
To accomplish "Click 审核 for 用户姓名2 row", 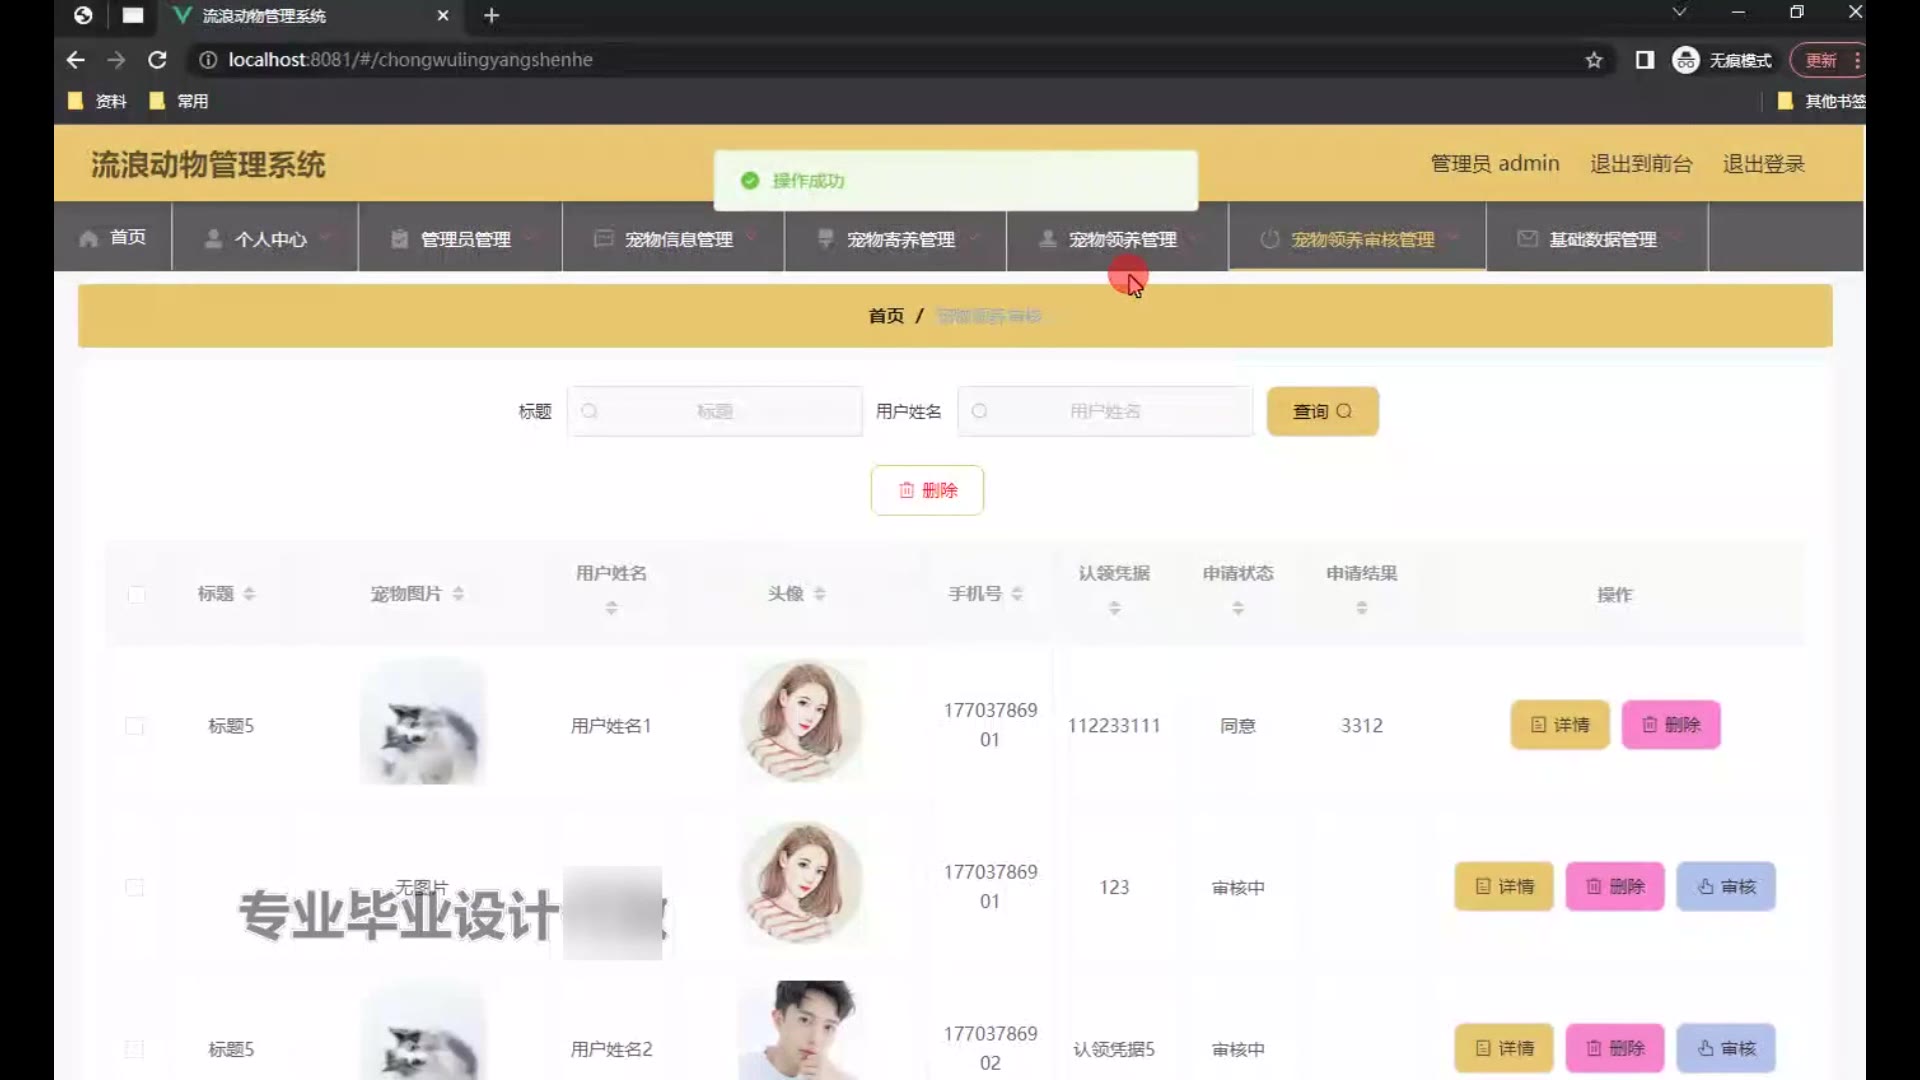I will coord(1726,1048).
